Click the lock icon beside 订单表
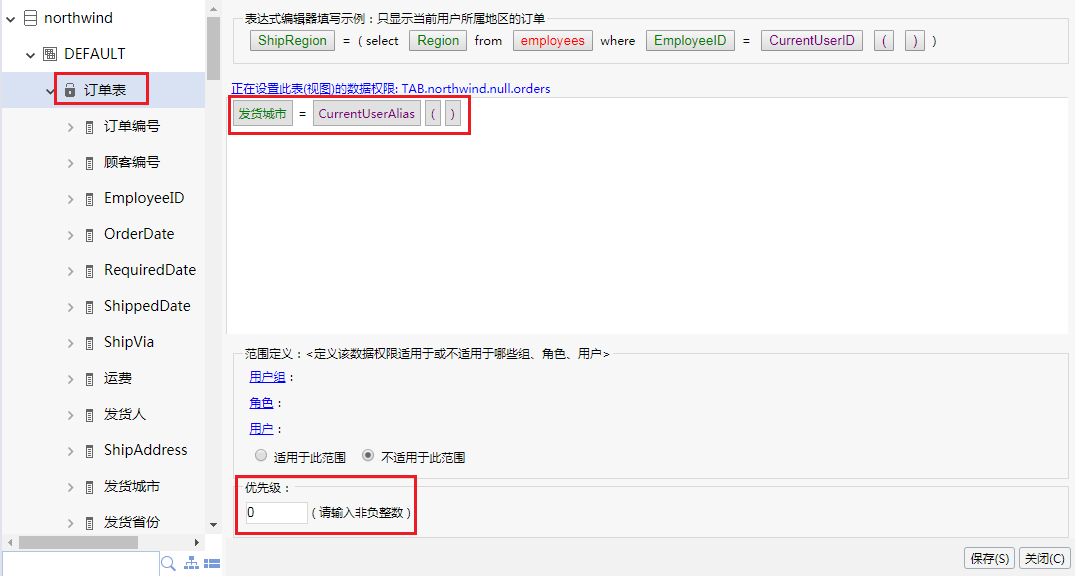This screenshot has height=576, width=1075. 69,90
